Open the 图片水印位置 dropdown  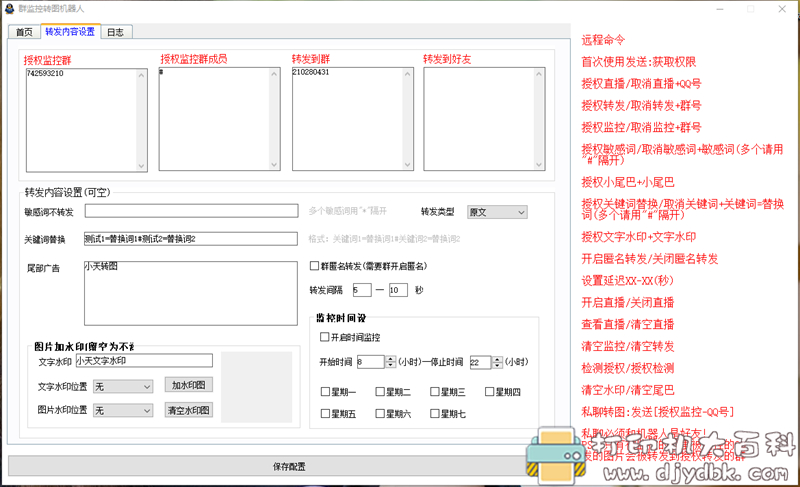coord(123,410)
